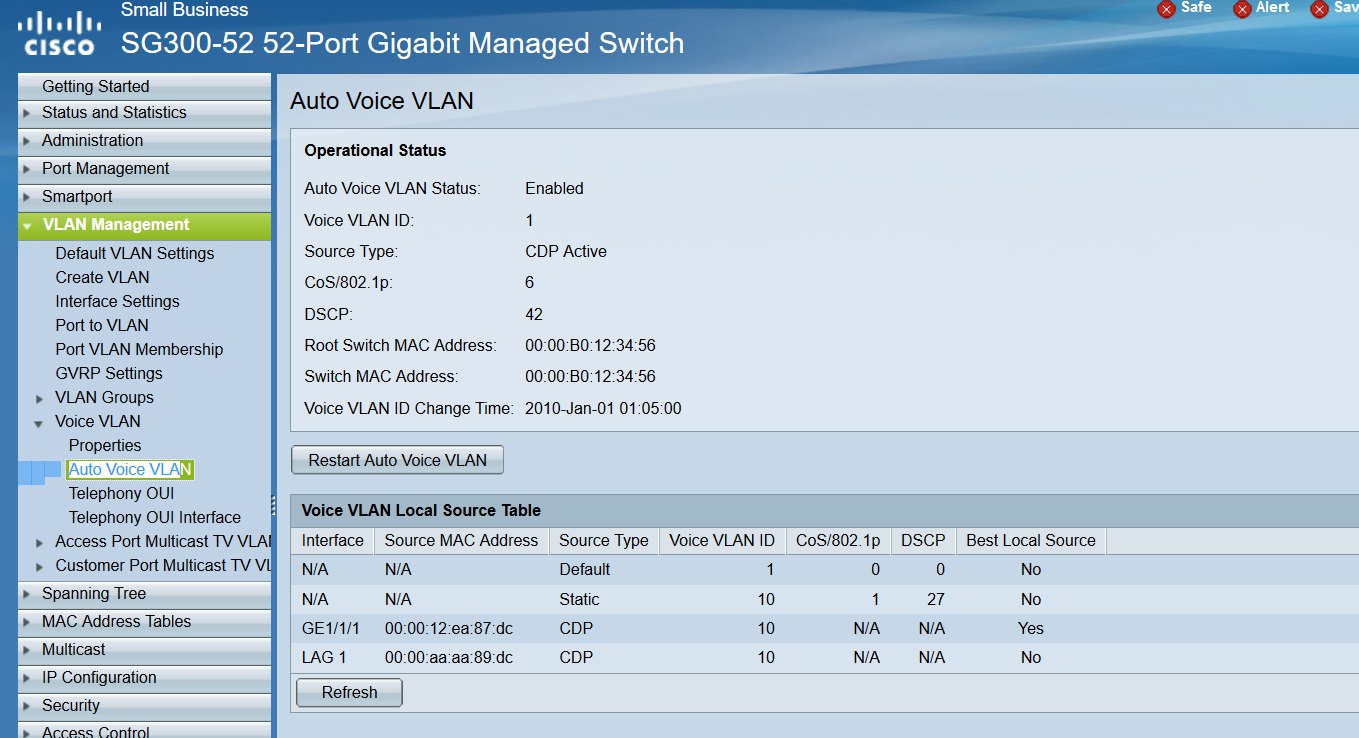1359x738 pixels.
Task: Click the DSCP column header
Action: click(x=923, y=540)
